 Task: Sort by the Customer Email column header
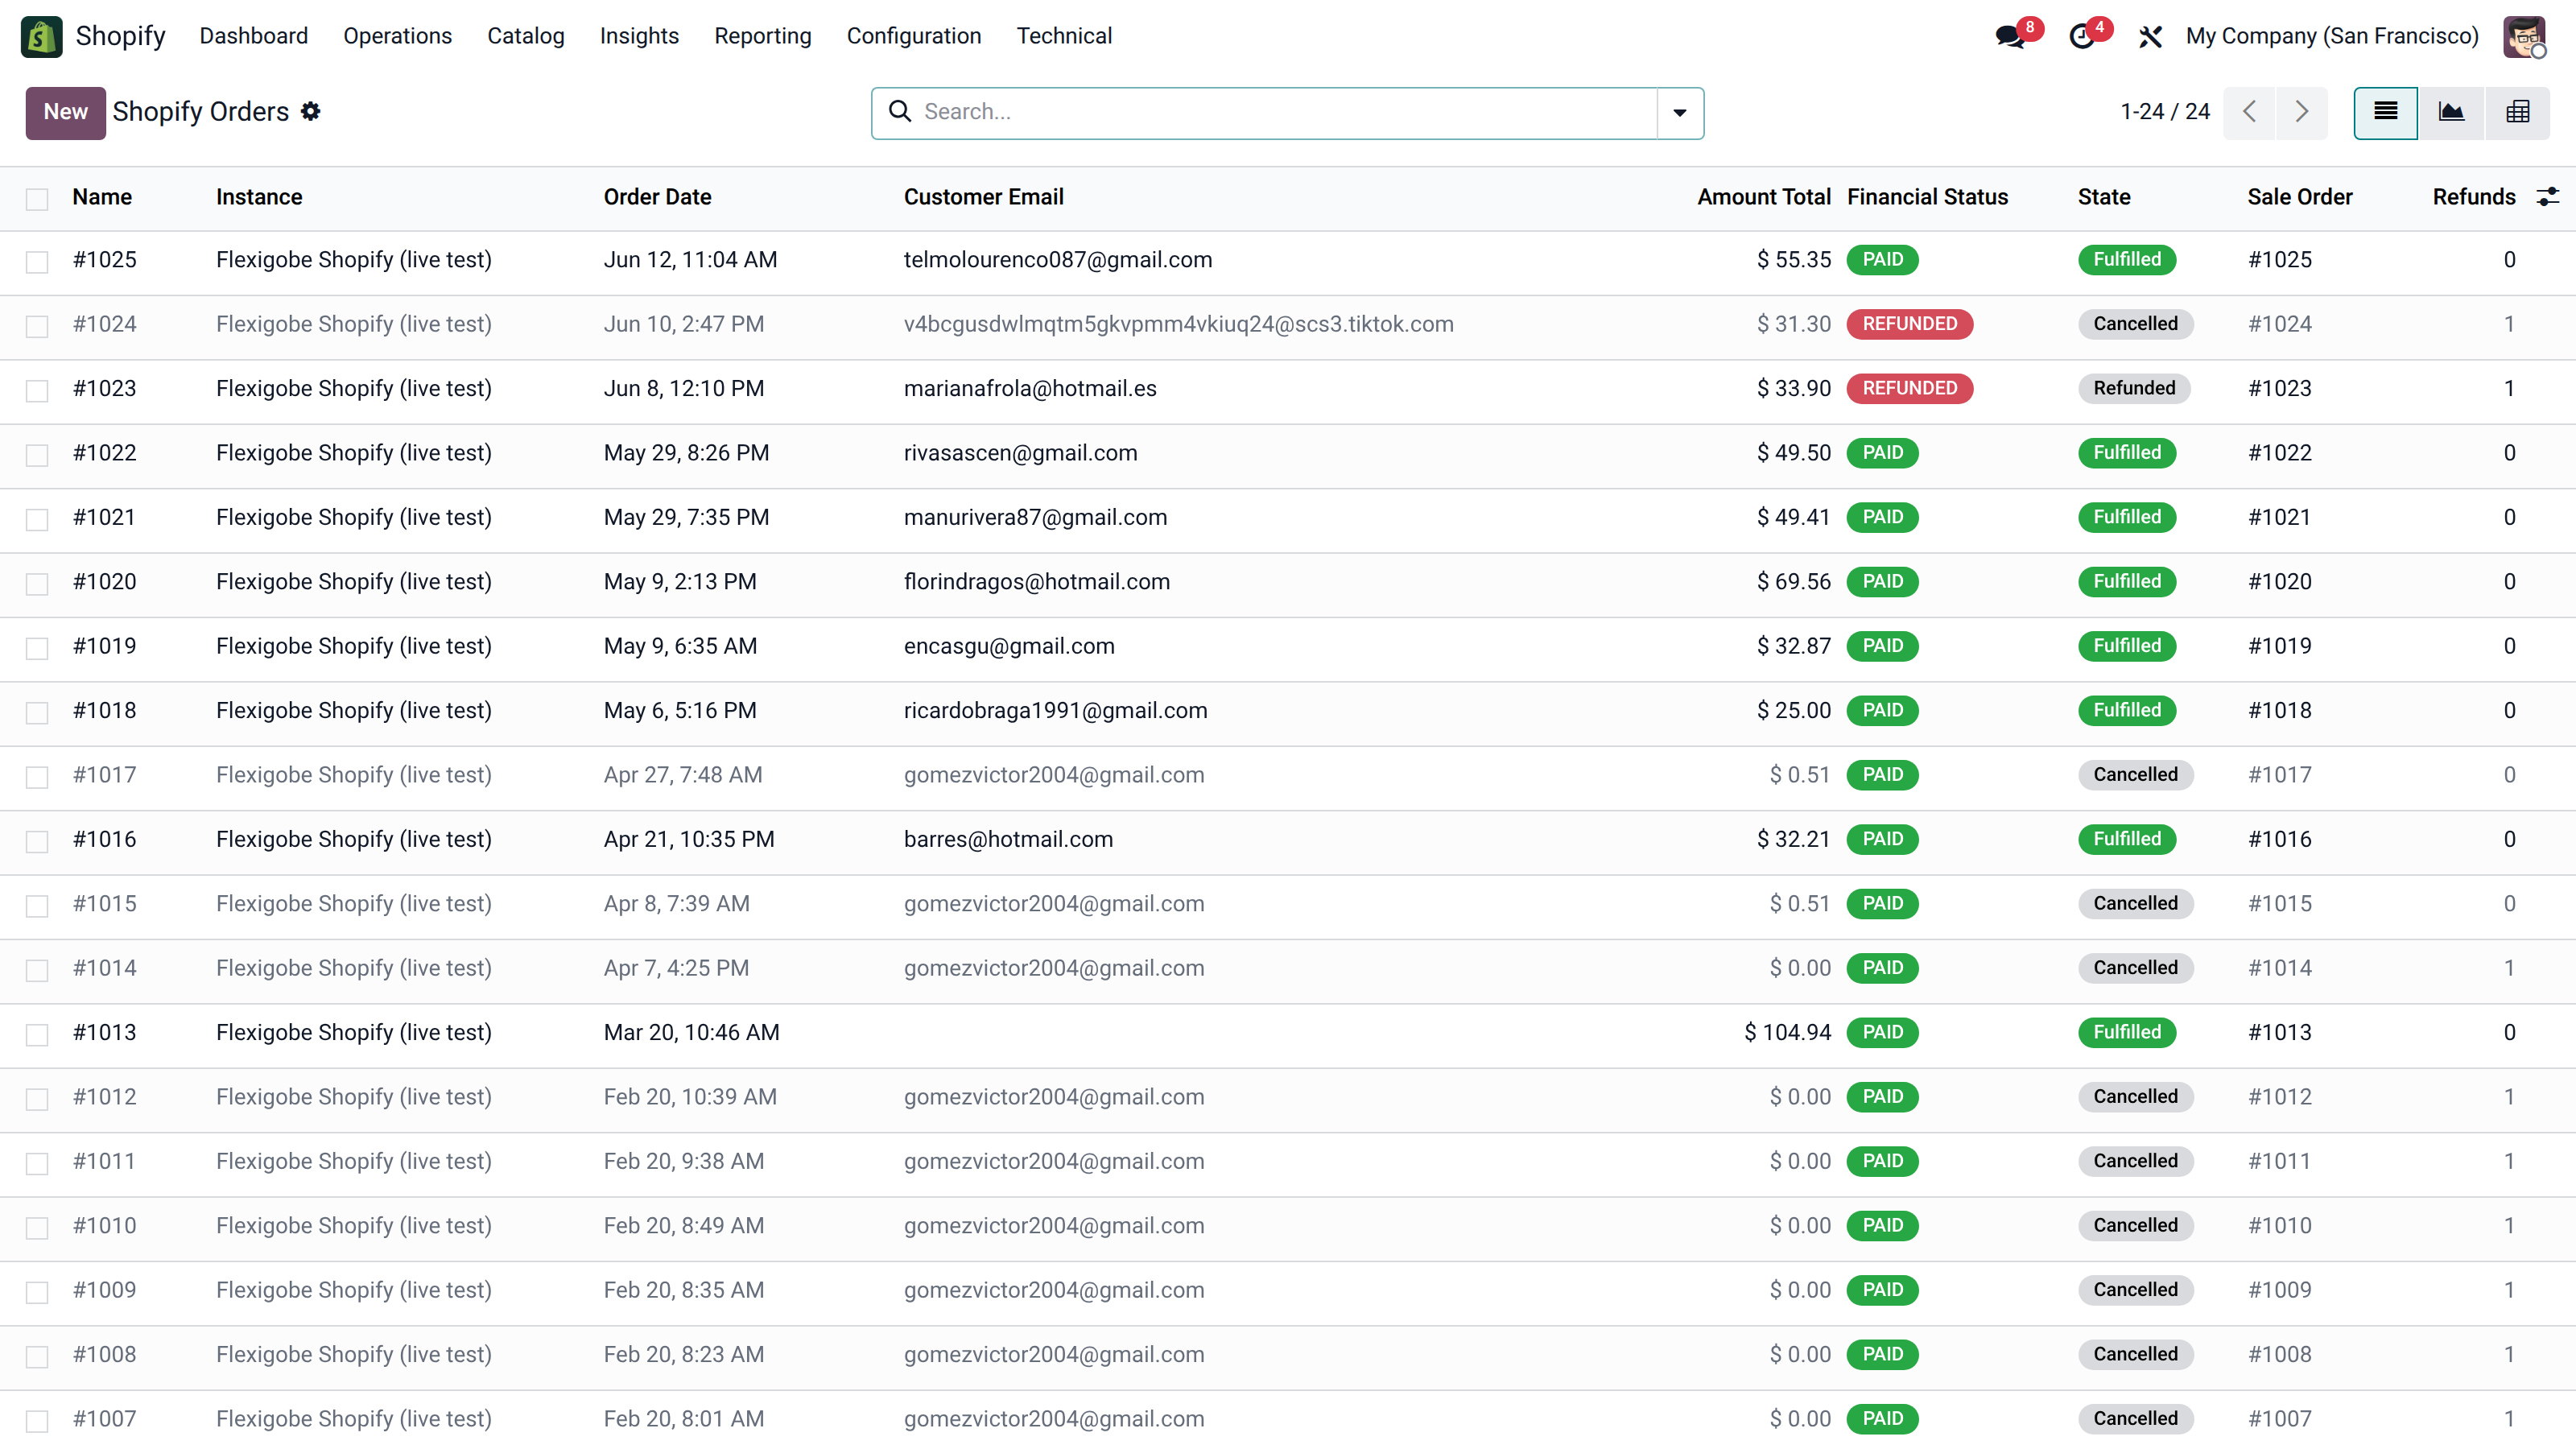pyautogui.click(x=983, y=197)
